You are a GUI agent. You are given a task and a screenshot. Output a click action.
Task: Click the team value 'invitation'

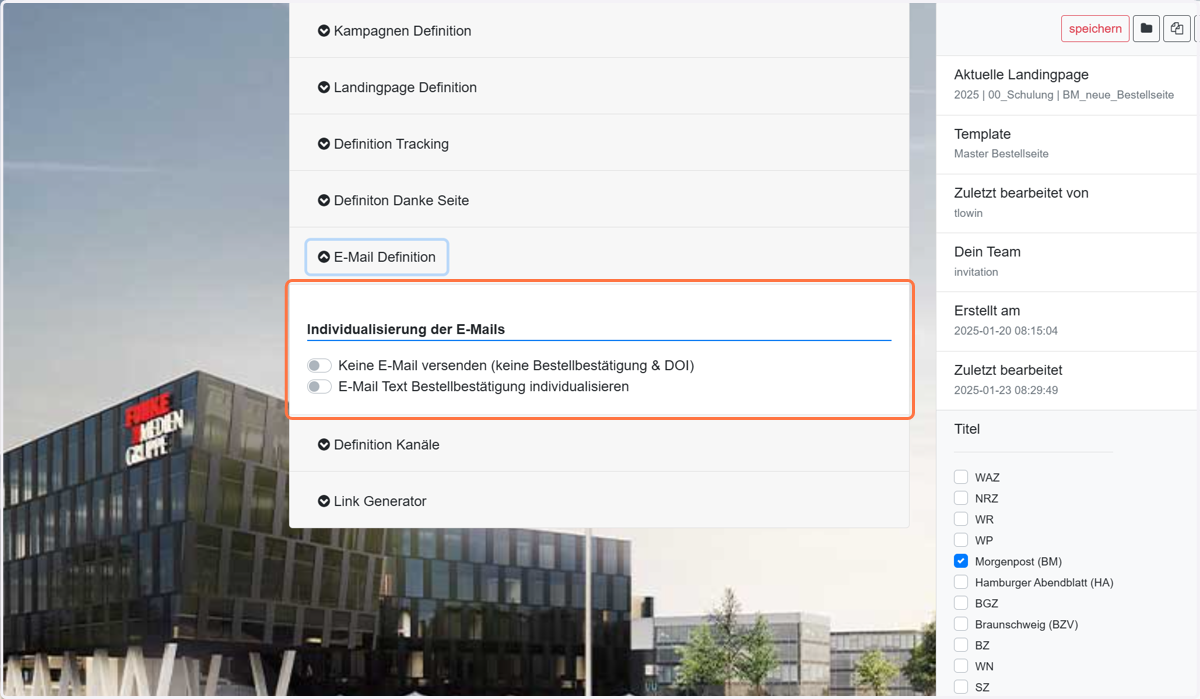point(976,272)
